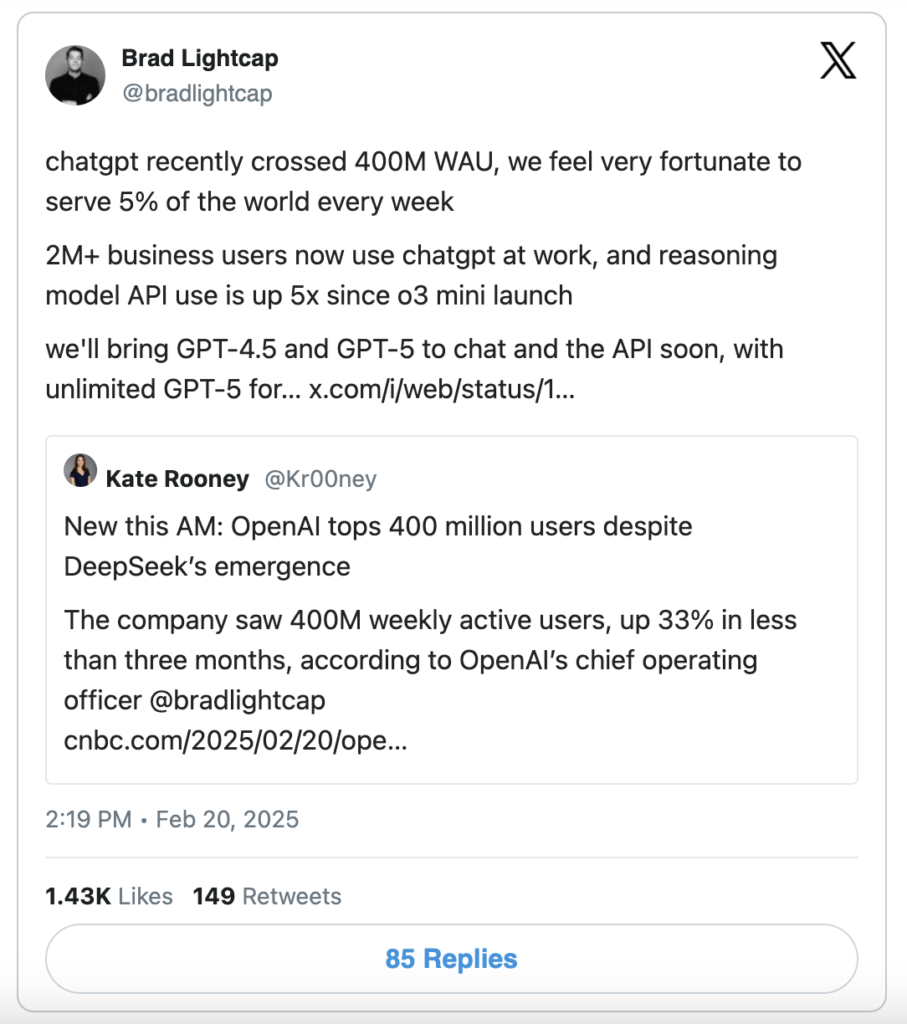Open Brad Lightcap's profile avatar
The width and height of the screenshot is (907, 1024).
pos(75,75)
